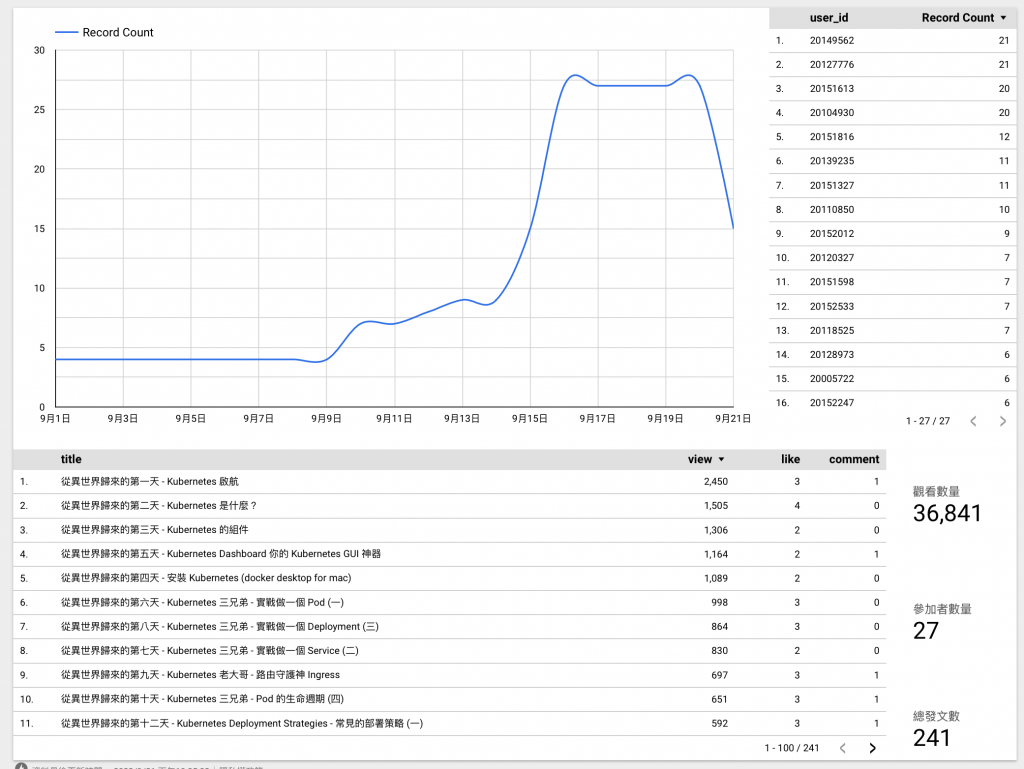The image size is (1024, 769).
Task: Click view count 1,306
Action: [x=716, y=530]
